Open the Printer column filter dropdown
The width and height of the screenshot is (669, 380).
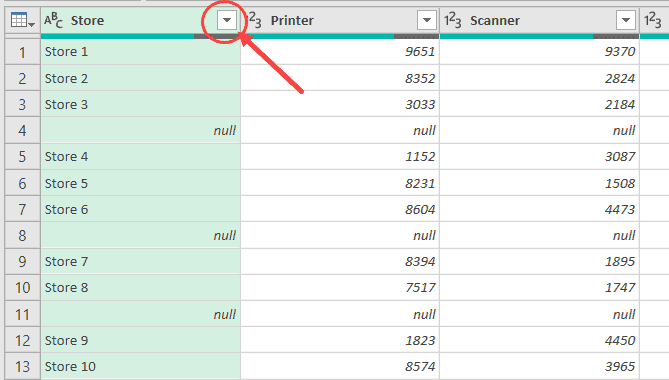pos(427,20)
